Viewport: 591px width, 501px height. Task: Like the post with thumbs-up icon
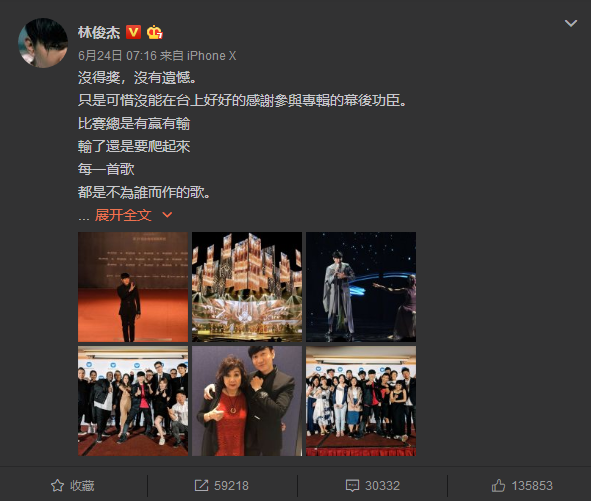[498, 486]
